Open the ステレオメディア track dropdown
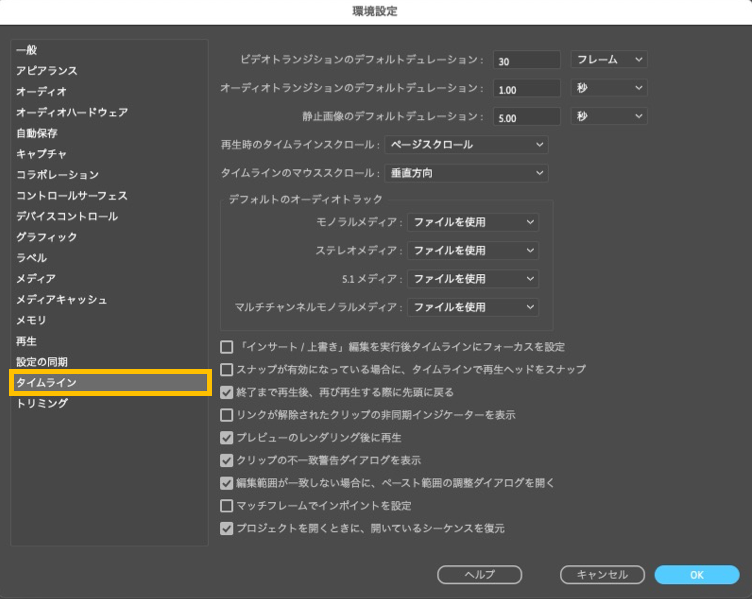The width and height of the screenshot is (752, 599). pyautogui.click(x=473, y=250)
